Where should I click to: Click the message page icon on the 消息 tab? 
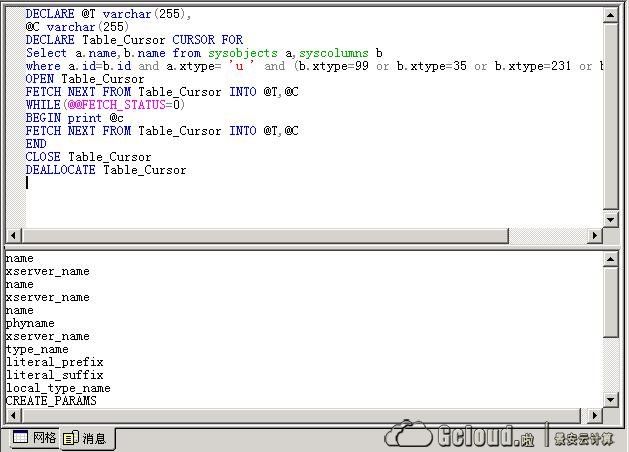pos(70,438)
